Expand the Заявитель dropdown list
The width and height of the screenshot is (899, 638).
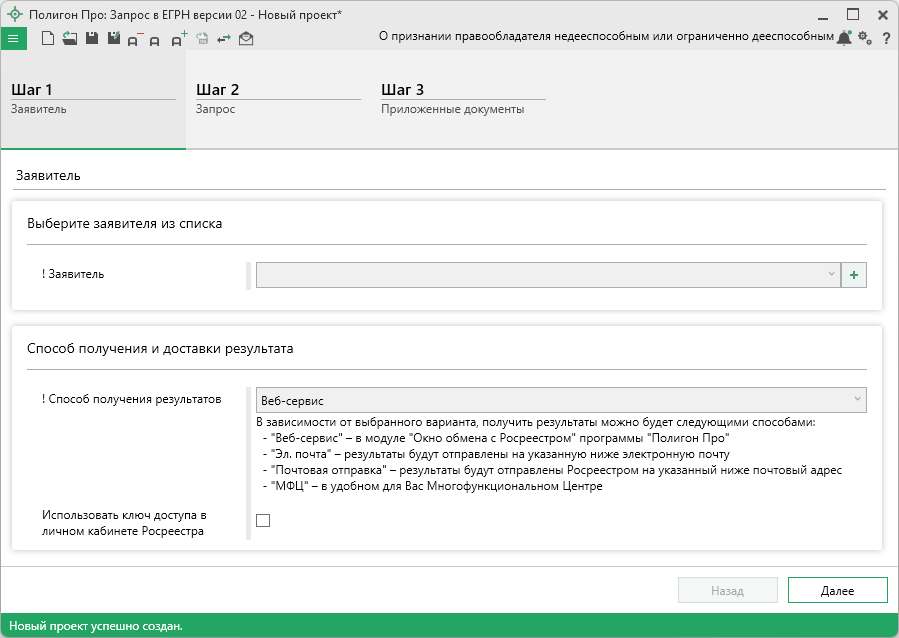tap(832, 274)
